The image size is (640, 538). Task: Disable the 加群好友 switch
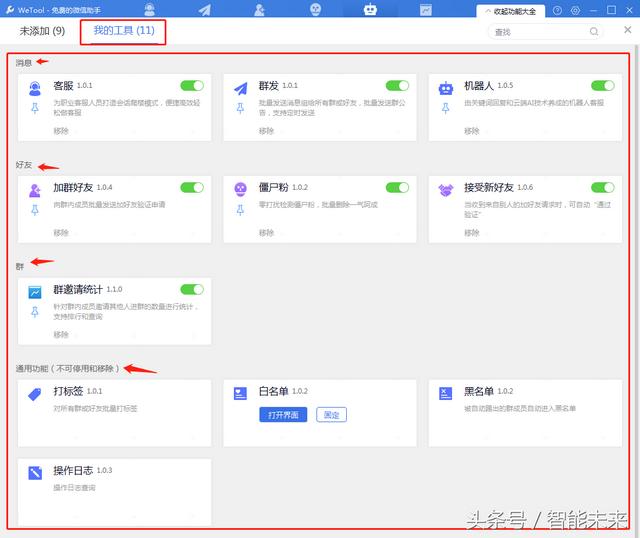(192, 187)
